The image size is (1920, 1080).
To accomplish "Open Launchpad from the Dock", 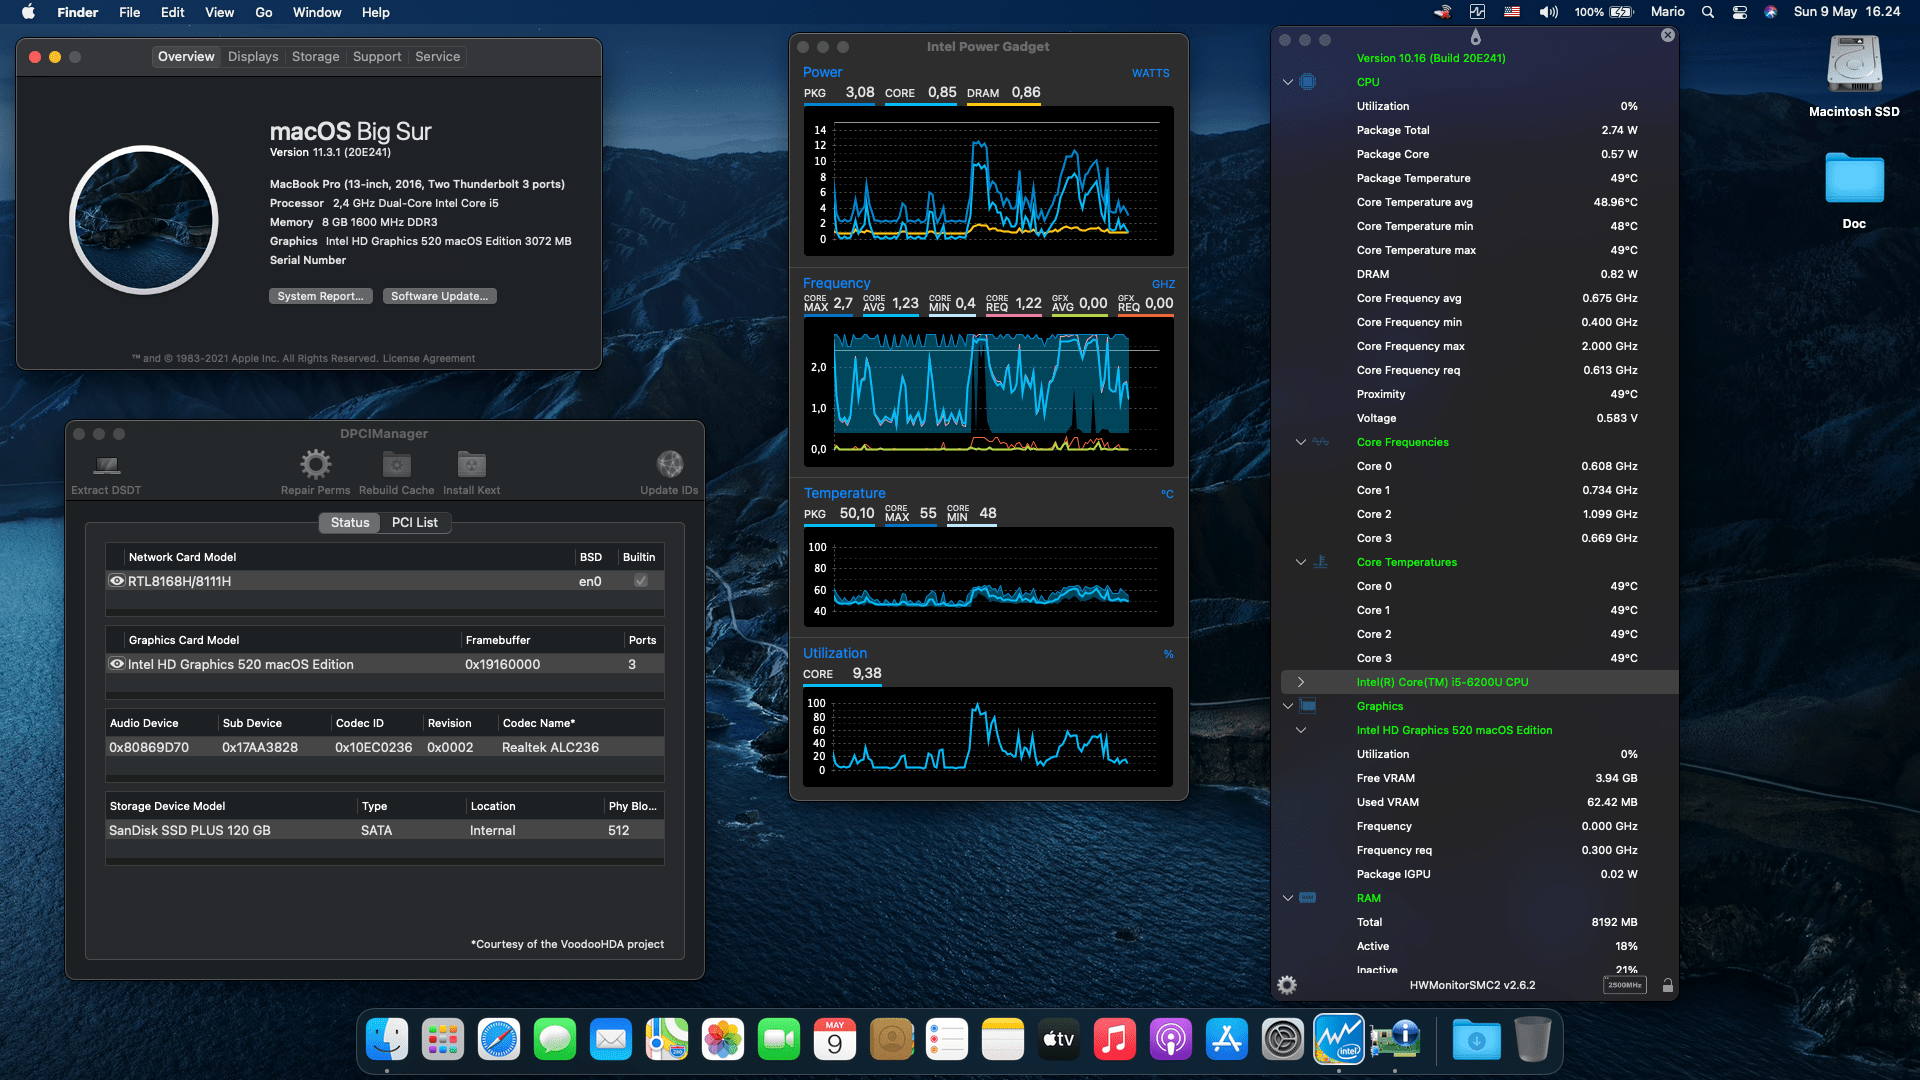I will click(443, 1040).
